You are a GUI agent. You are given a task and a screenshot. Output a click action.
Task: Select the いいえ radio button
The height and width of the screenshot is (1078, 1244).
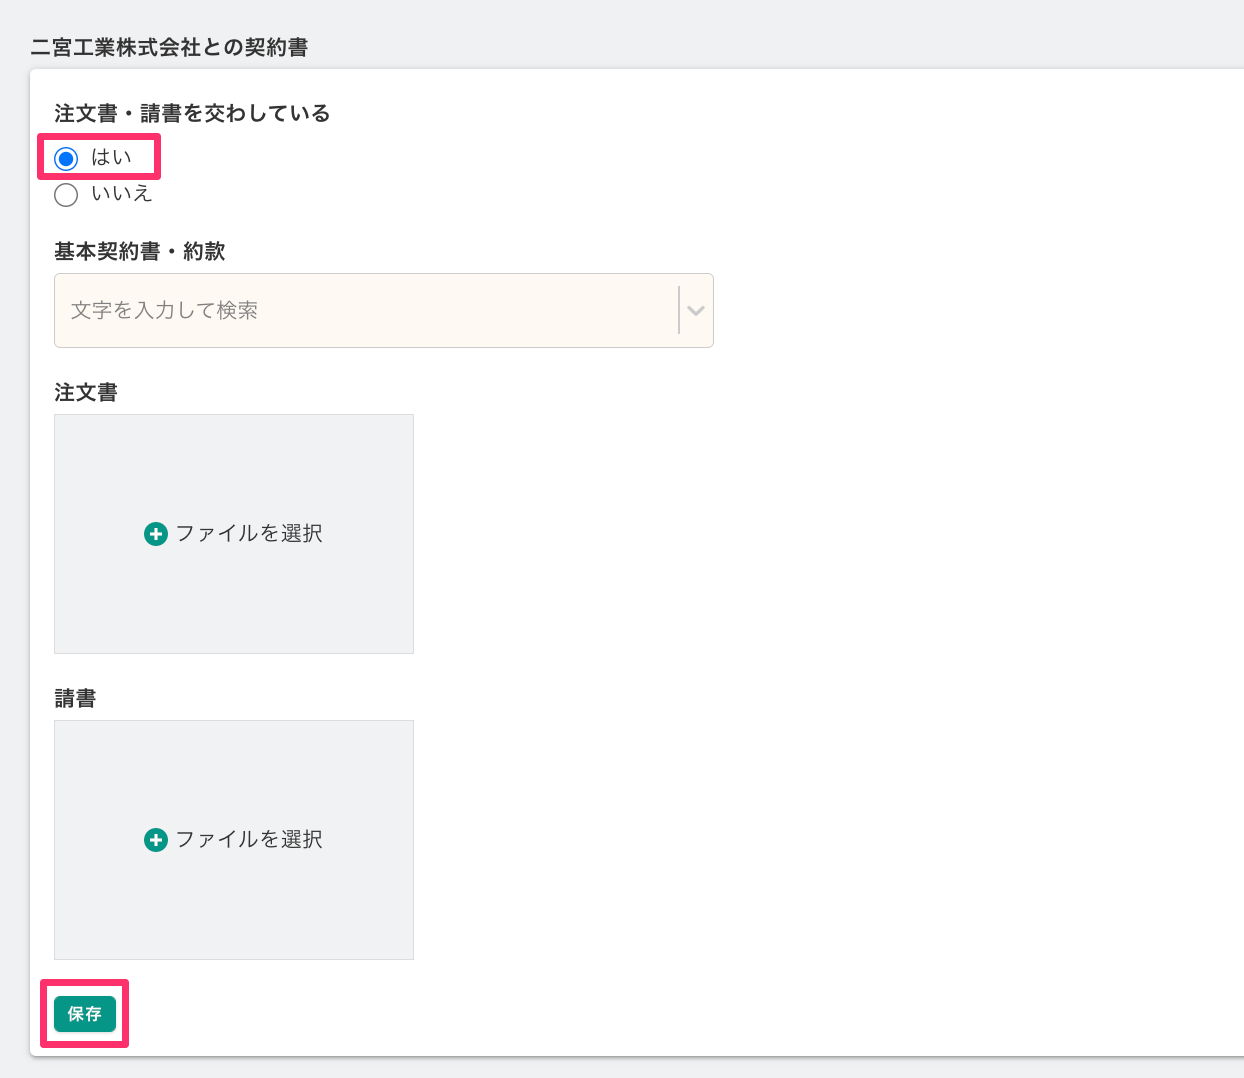(66, 195)
